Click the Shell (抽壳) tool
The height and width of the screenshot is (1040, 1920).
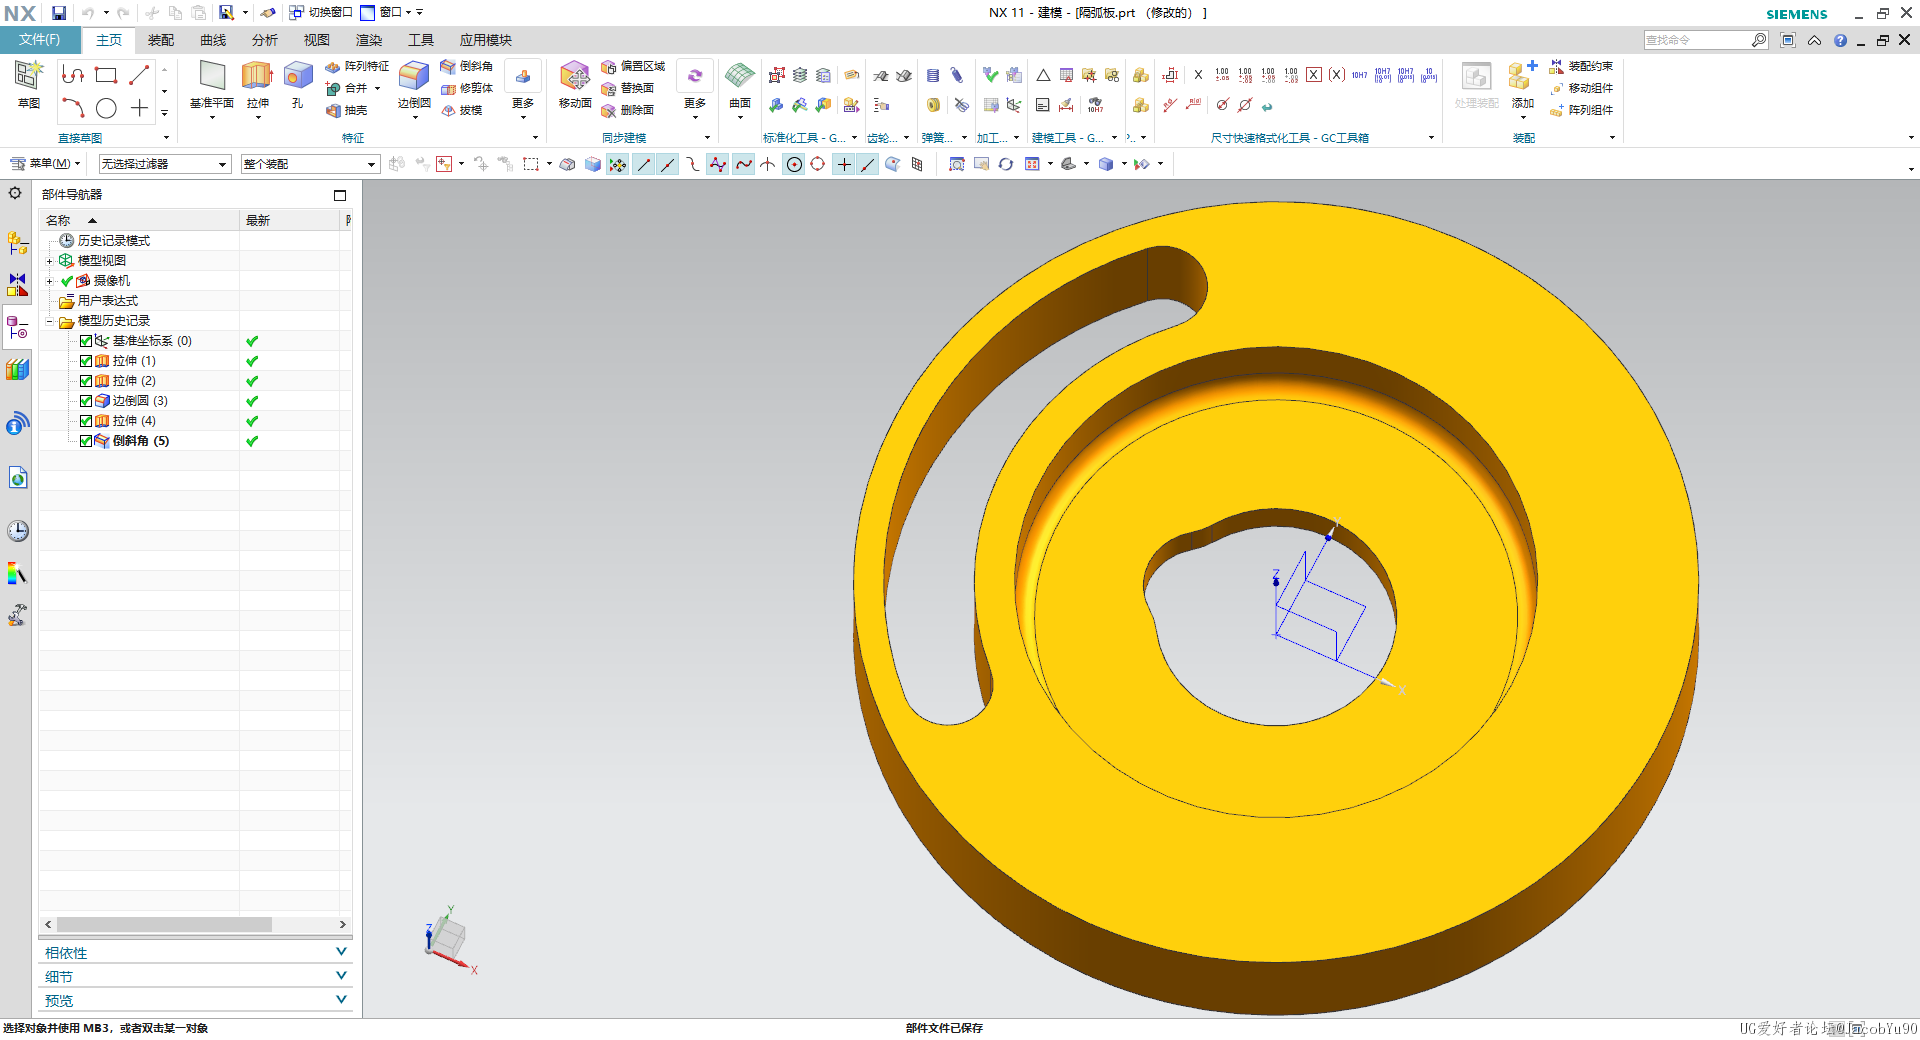click(x=347, y=110)
